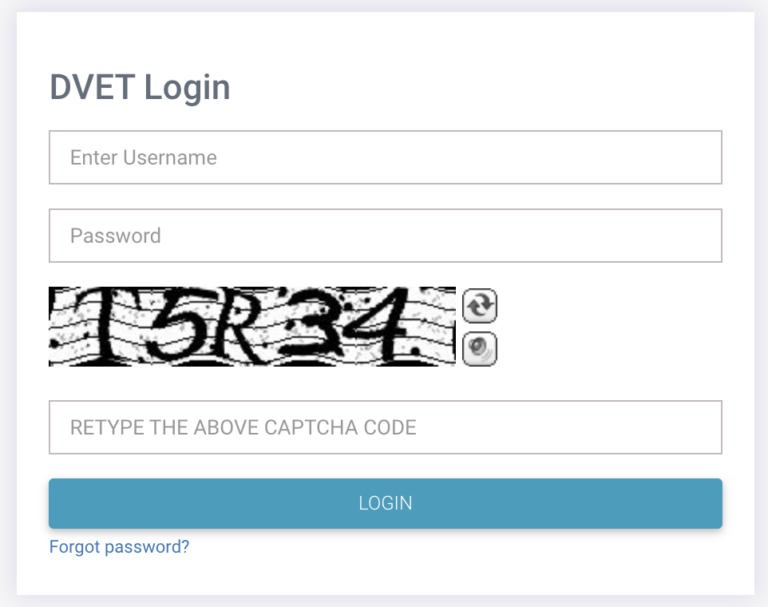Place cursor in the username textbox
Viewport: 768px width, 607px height.
click(385, 157)
